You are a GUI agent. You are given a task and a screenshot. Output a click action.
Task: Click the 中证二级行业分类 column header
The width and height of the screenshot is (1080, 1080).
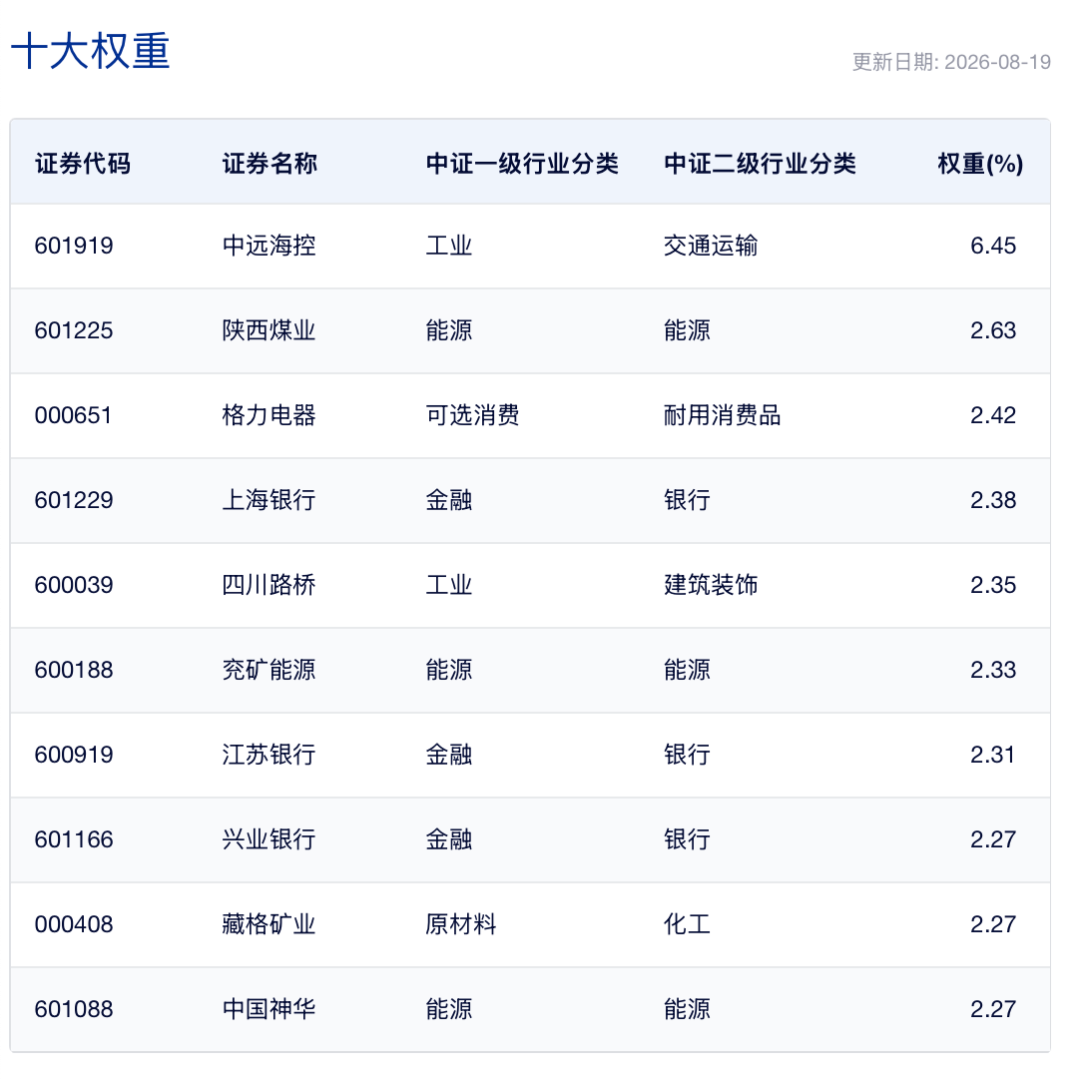pos(760,164)
